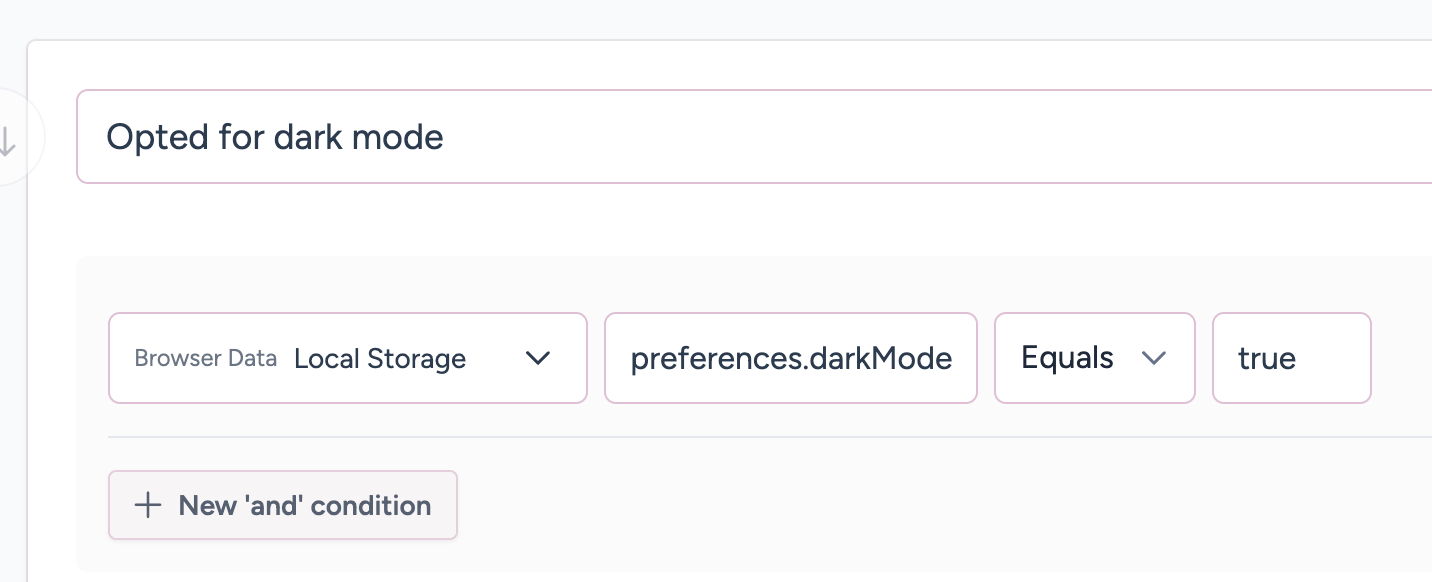
Task: Click the chevron arrow next to Equals
Action: (x=1154, y=358)
